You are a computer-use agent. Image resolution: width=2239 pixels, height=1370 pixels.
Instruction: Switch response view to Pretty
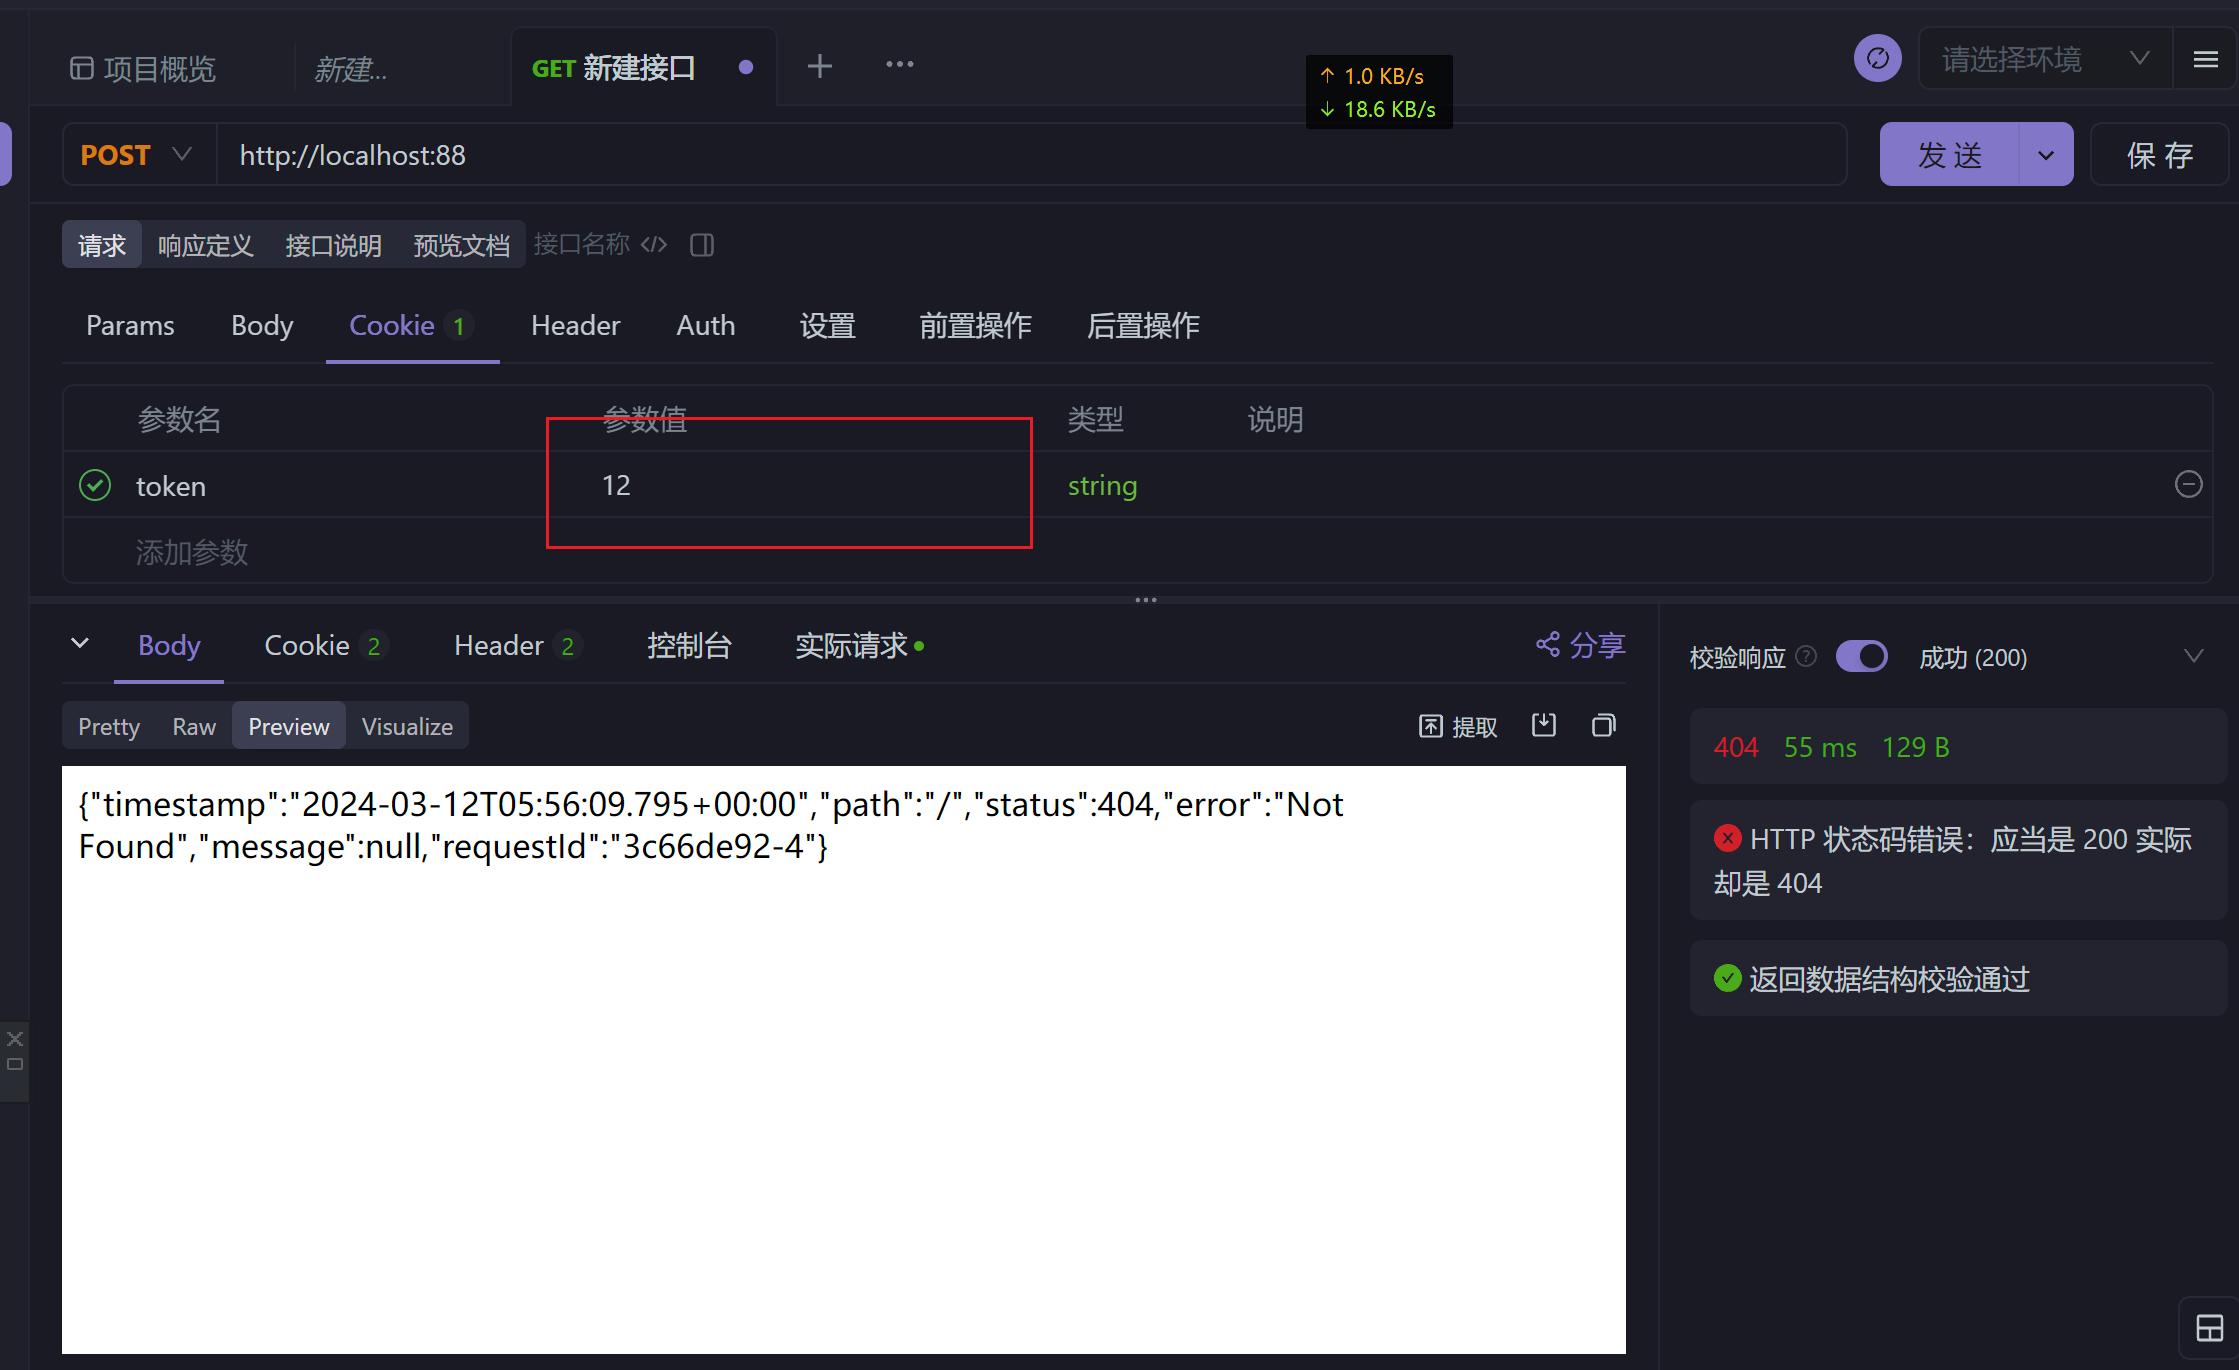[109, 727]
